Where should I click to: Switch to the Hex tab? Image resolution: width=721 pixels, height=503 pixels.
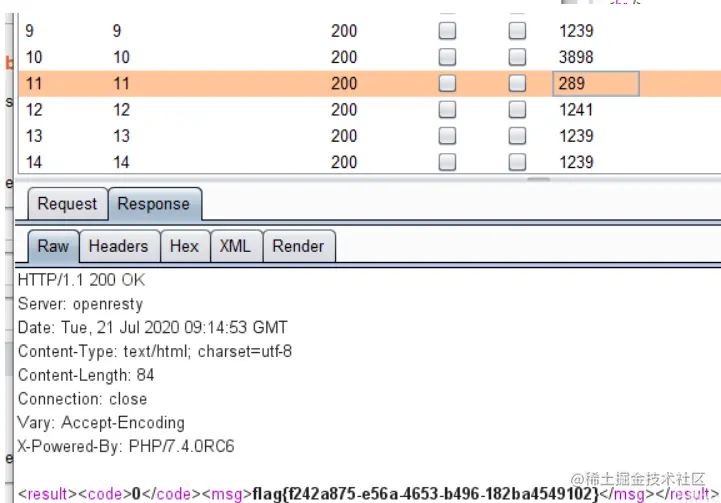184,246
